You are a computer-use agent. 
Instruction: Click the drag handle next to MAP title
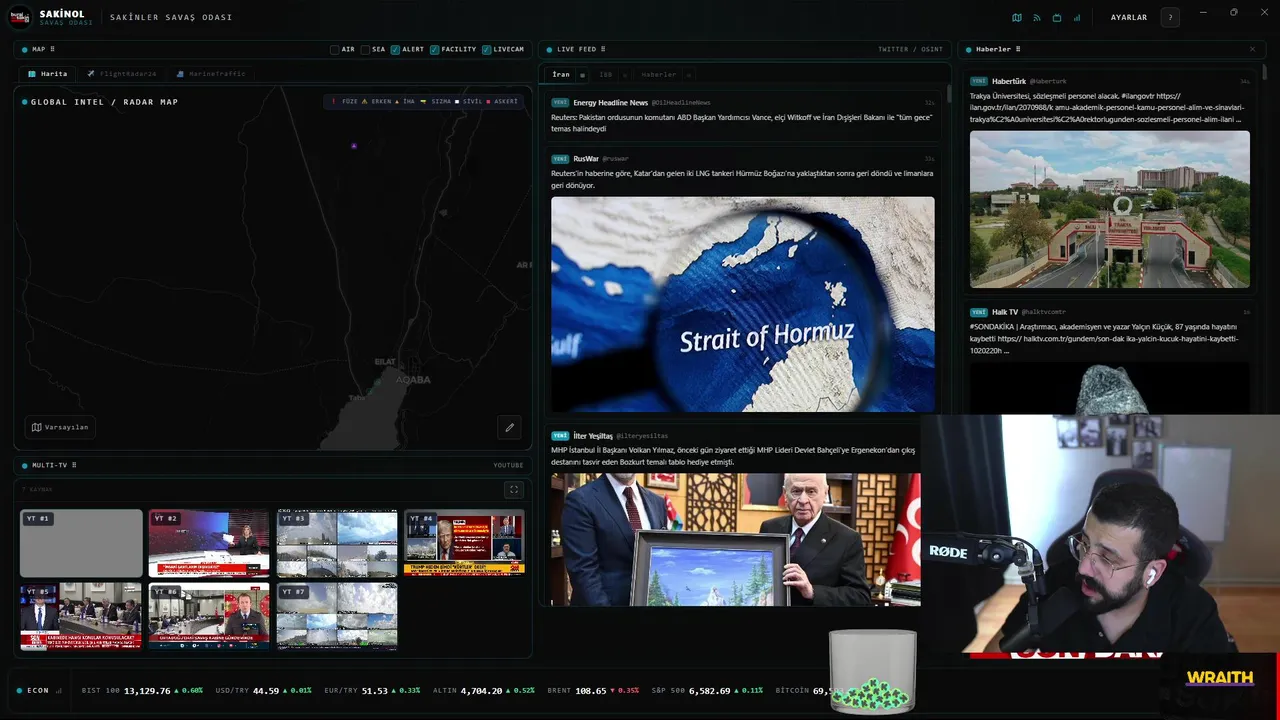click(52, 49)
